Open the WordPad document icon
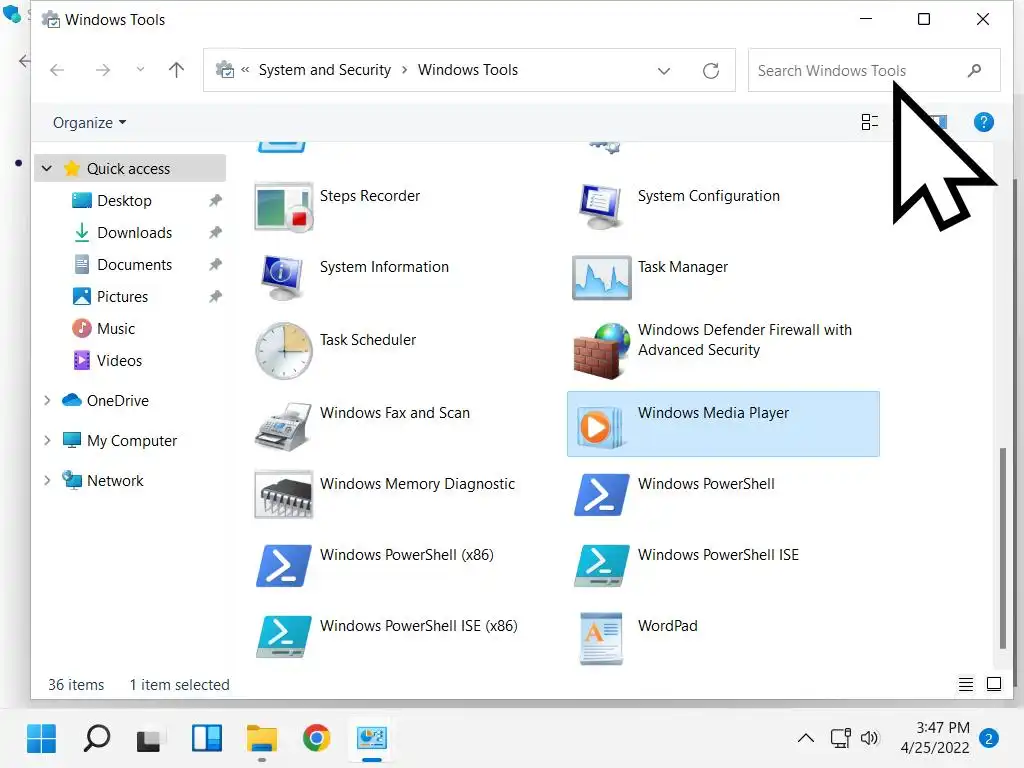Viewport: 1024px width, 768px height. [601, 638]
